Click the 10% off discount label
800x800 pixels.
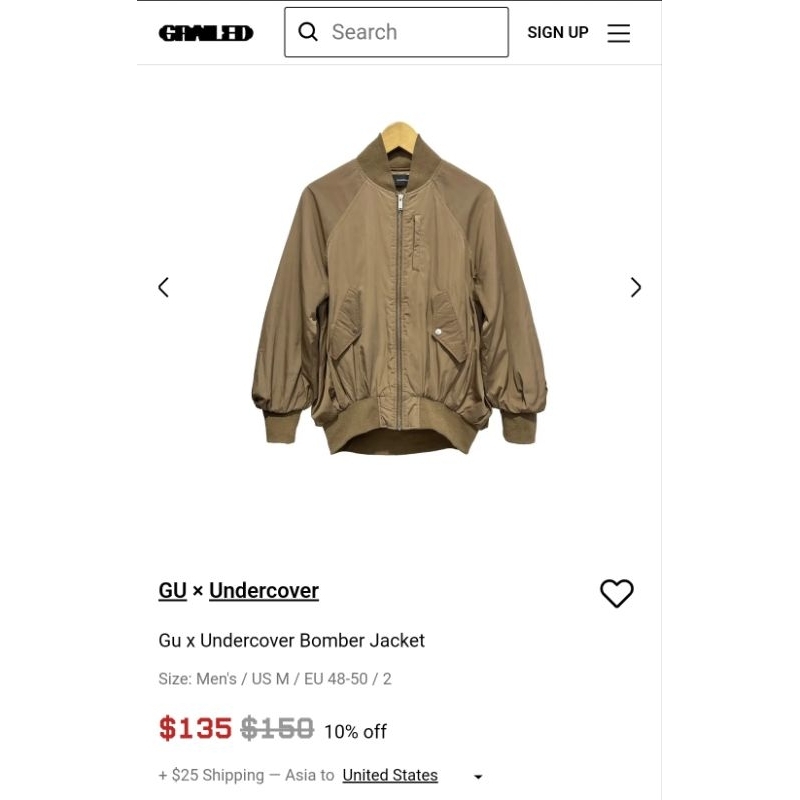coord(356,731)
